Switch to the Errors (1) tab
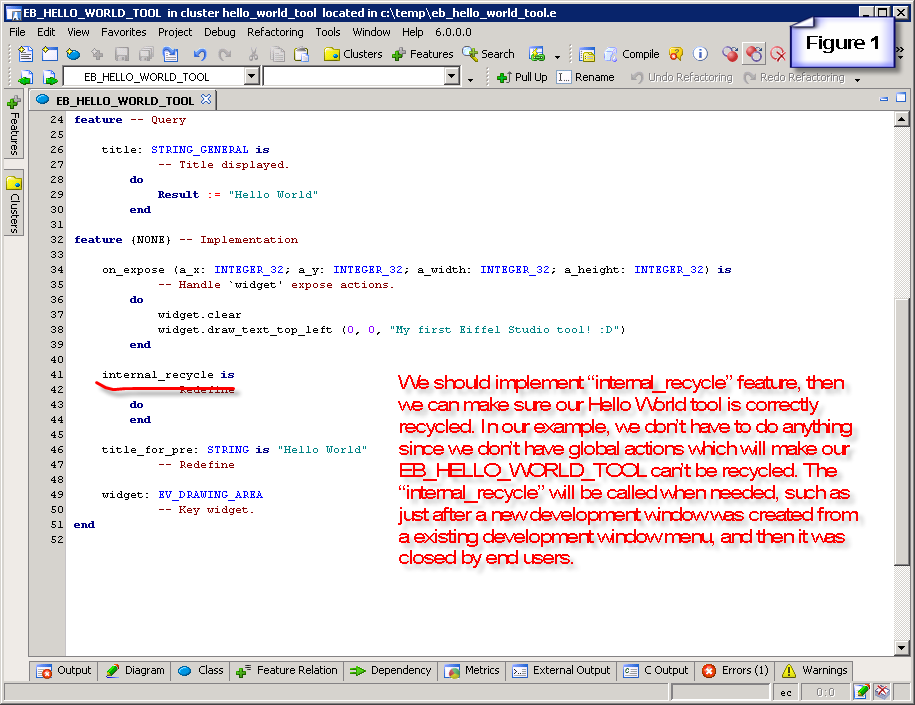915x705 pixels. click(736, 671)
